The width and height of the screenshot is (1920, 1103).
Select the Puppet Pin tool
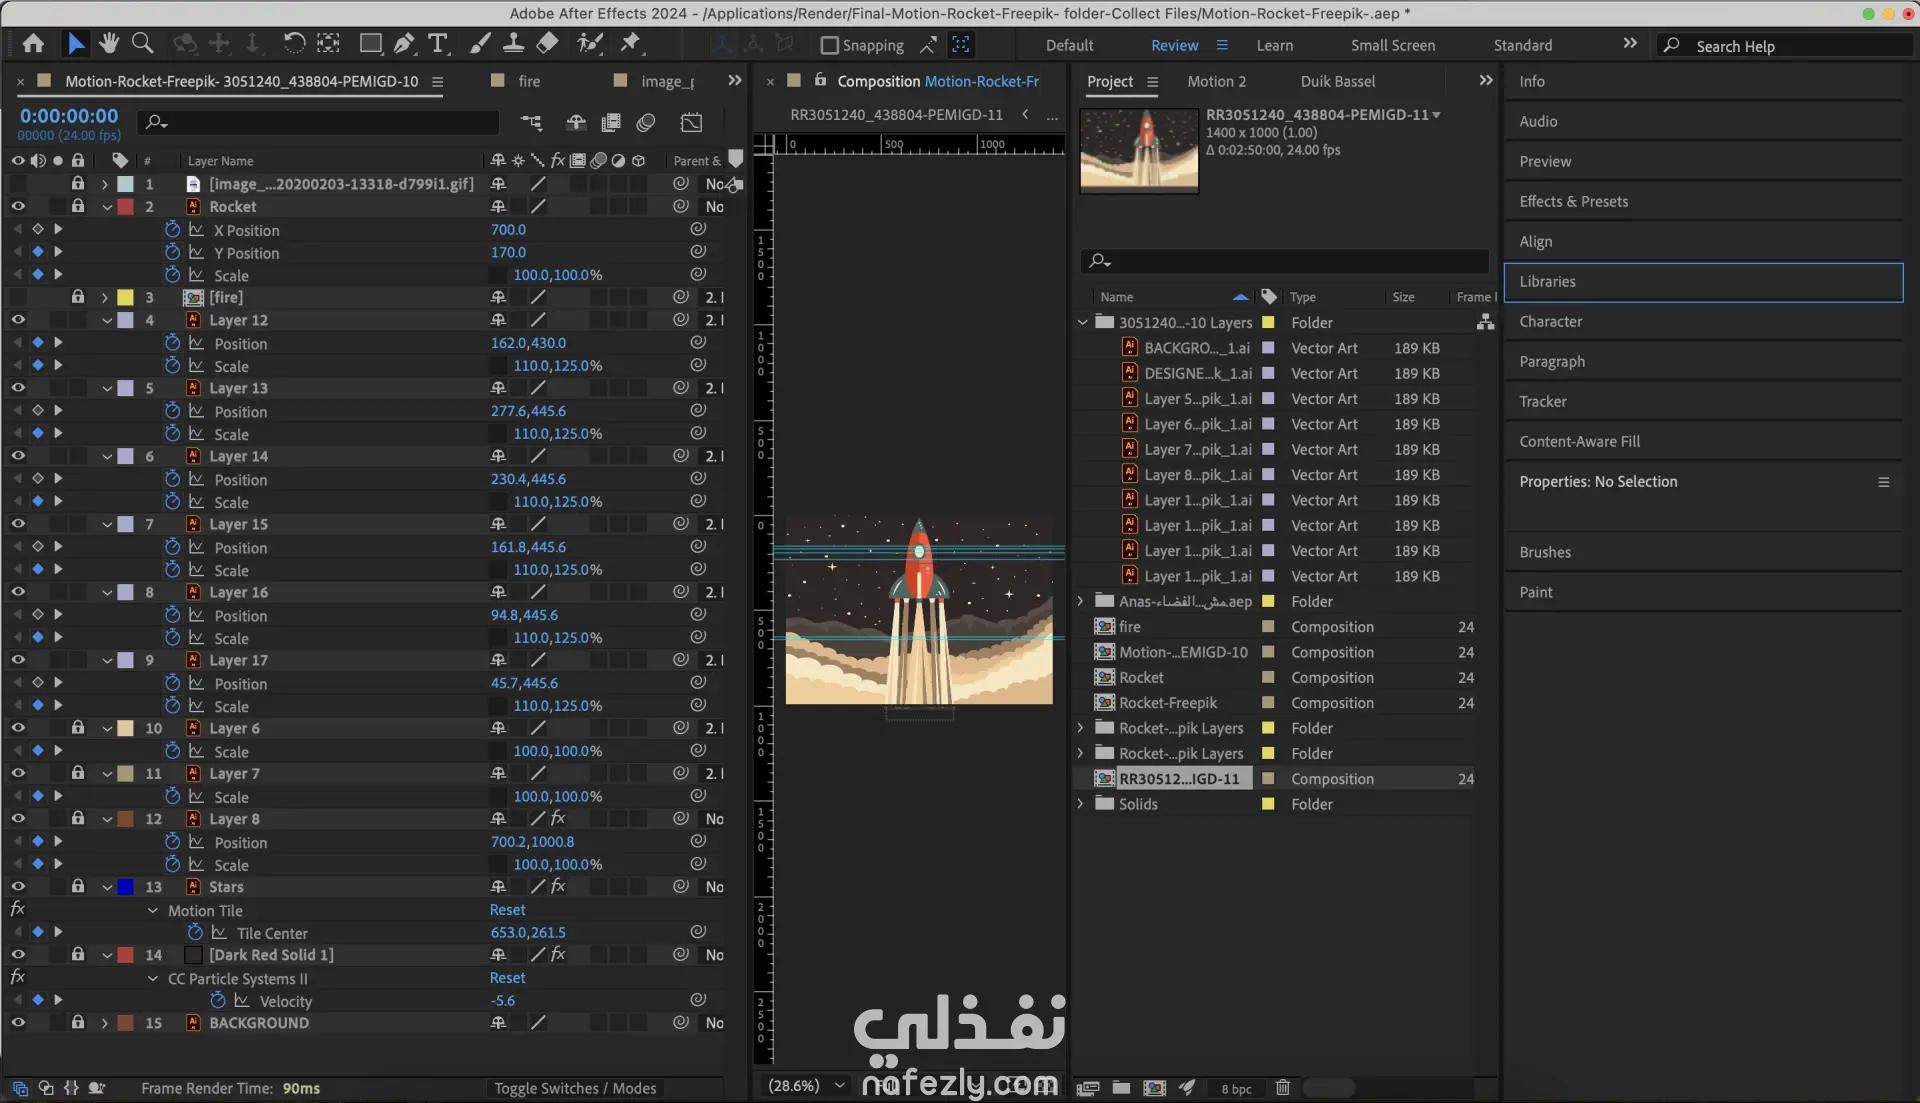(630, 43)
